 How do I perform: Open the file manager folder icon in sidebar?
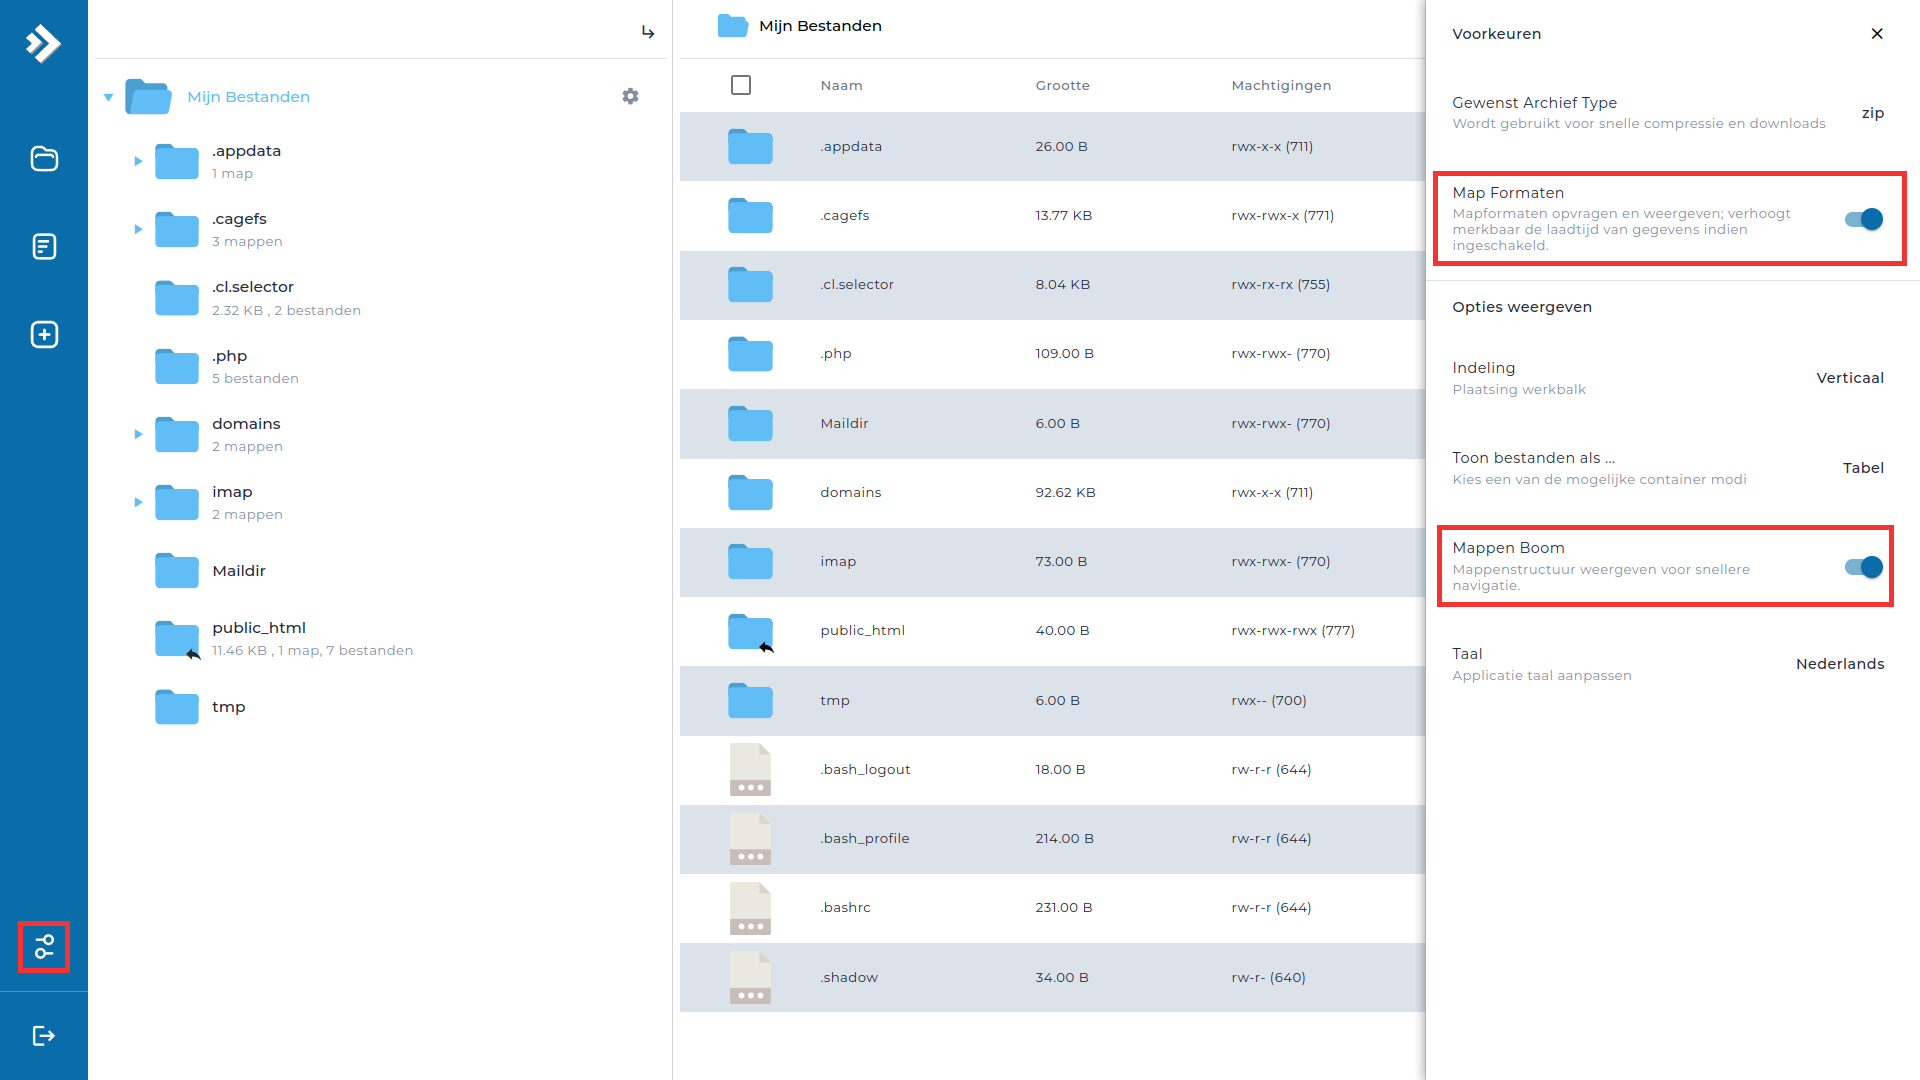click(x=44, y=159)
